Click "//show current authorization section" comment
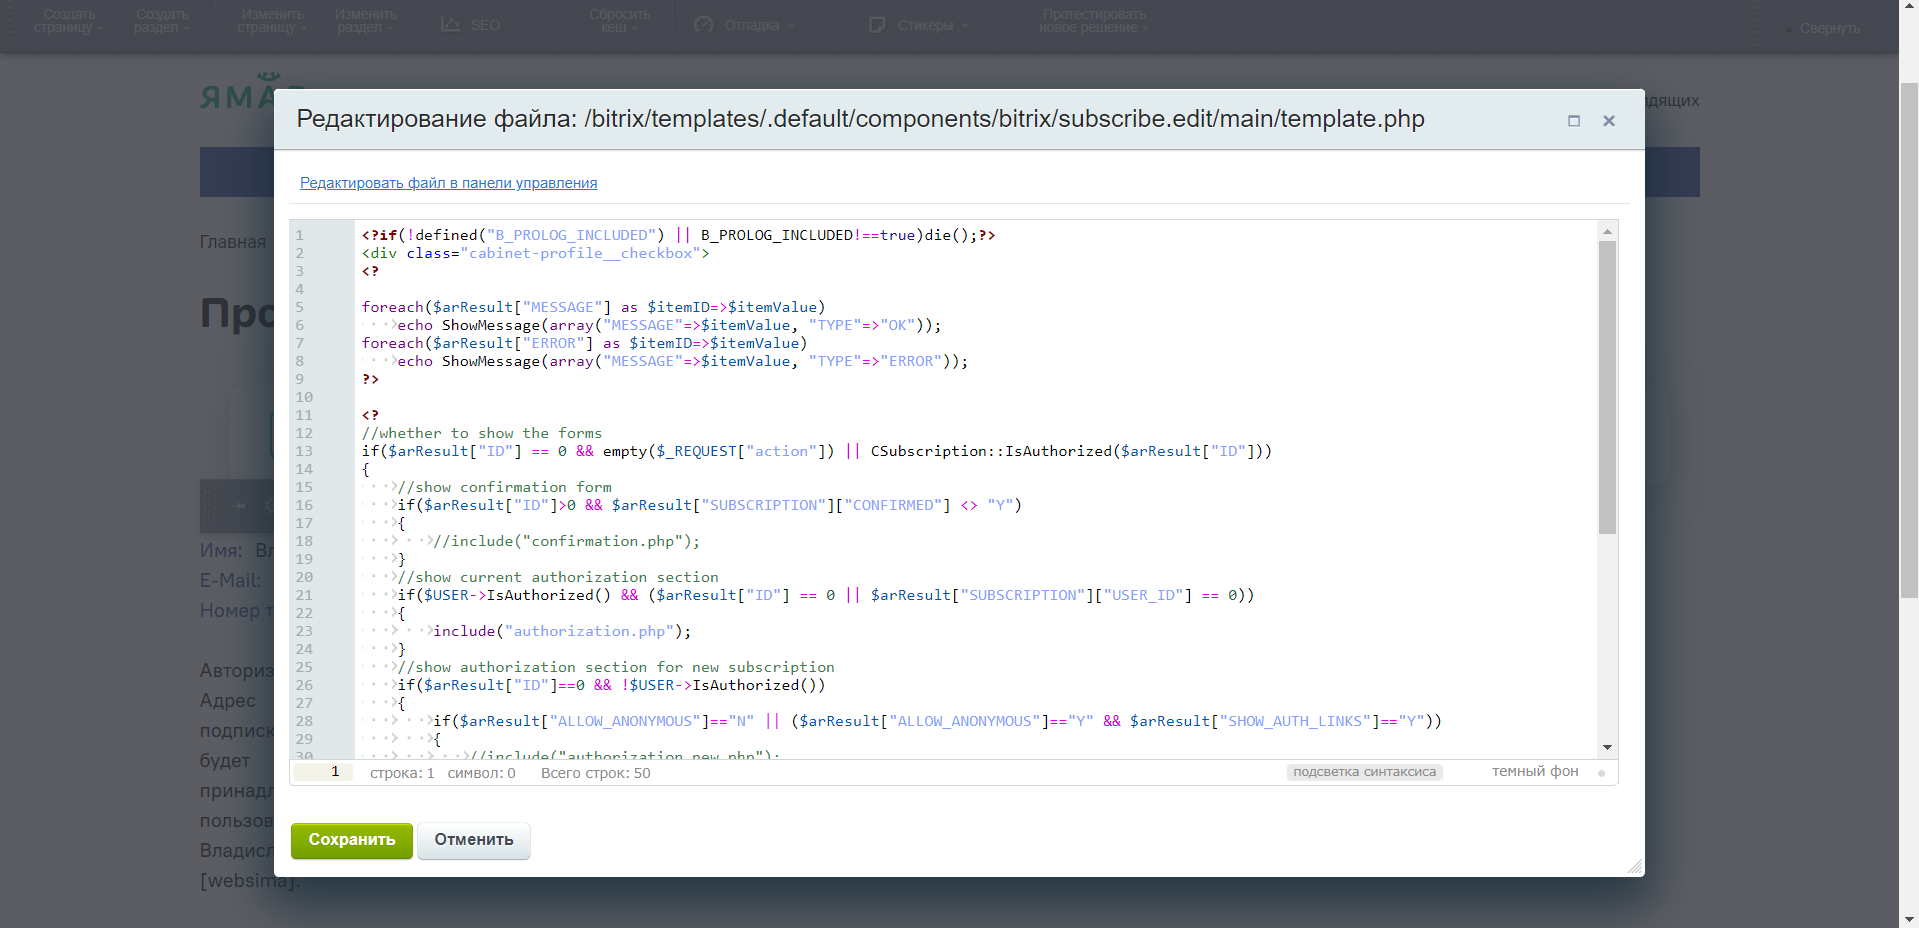The height and width of the screenshot is (928, 1919). pos(558,578)
